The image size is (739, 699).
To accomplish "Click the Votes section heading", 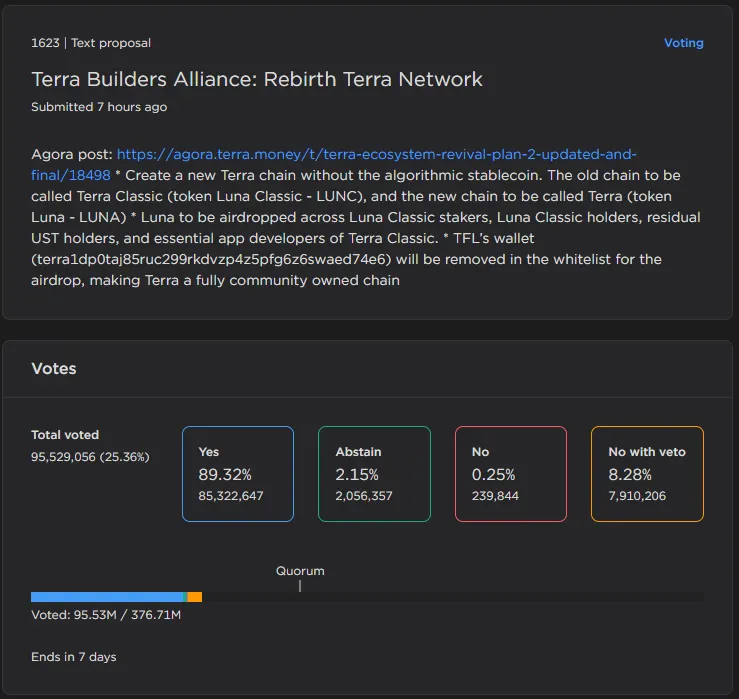I will [x=54, y=369].
